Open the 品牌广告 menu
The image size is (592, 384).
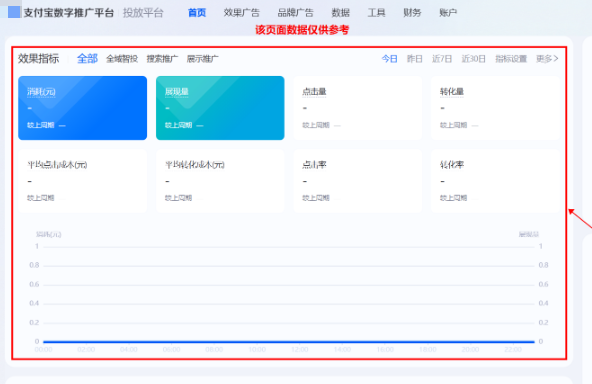pyautogui.click(x=295, y=13)
